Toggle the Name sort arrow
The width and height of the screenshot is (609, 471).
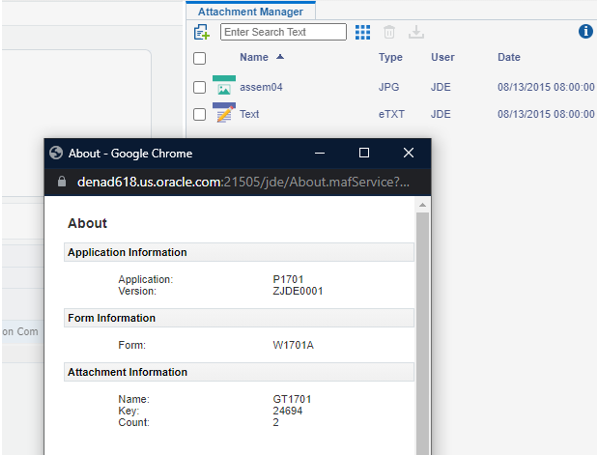click(x=280, y=57)
